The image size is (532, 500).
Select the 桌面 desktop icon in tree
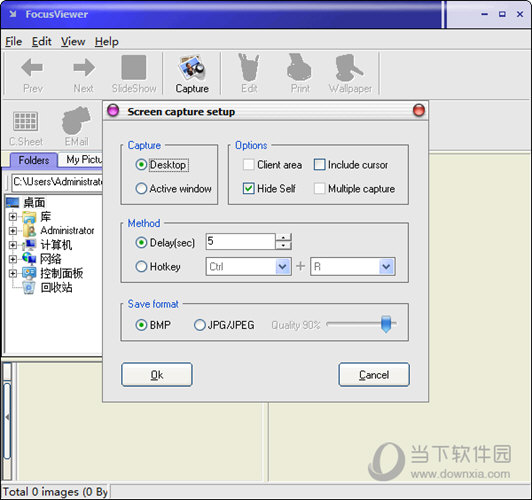(x=13, y=203)
